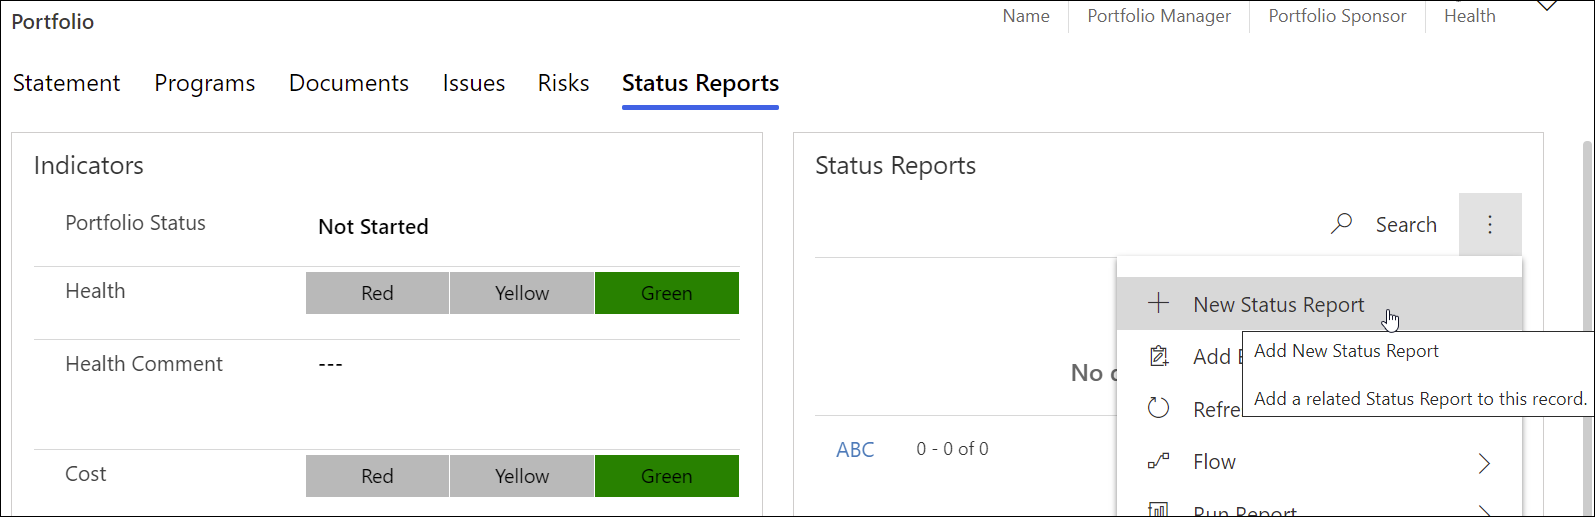Screen dimensions: 1595x517
Task: Expand the Flow submenu chevron
Action: tap(1484, 462)
